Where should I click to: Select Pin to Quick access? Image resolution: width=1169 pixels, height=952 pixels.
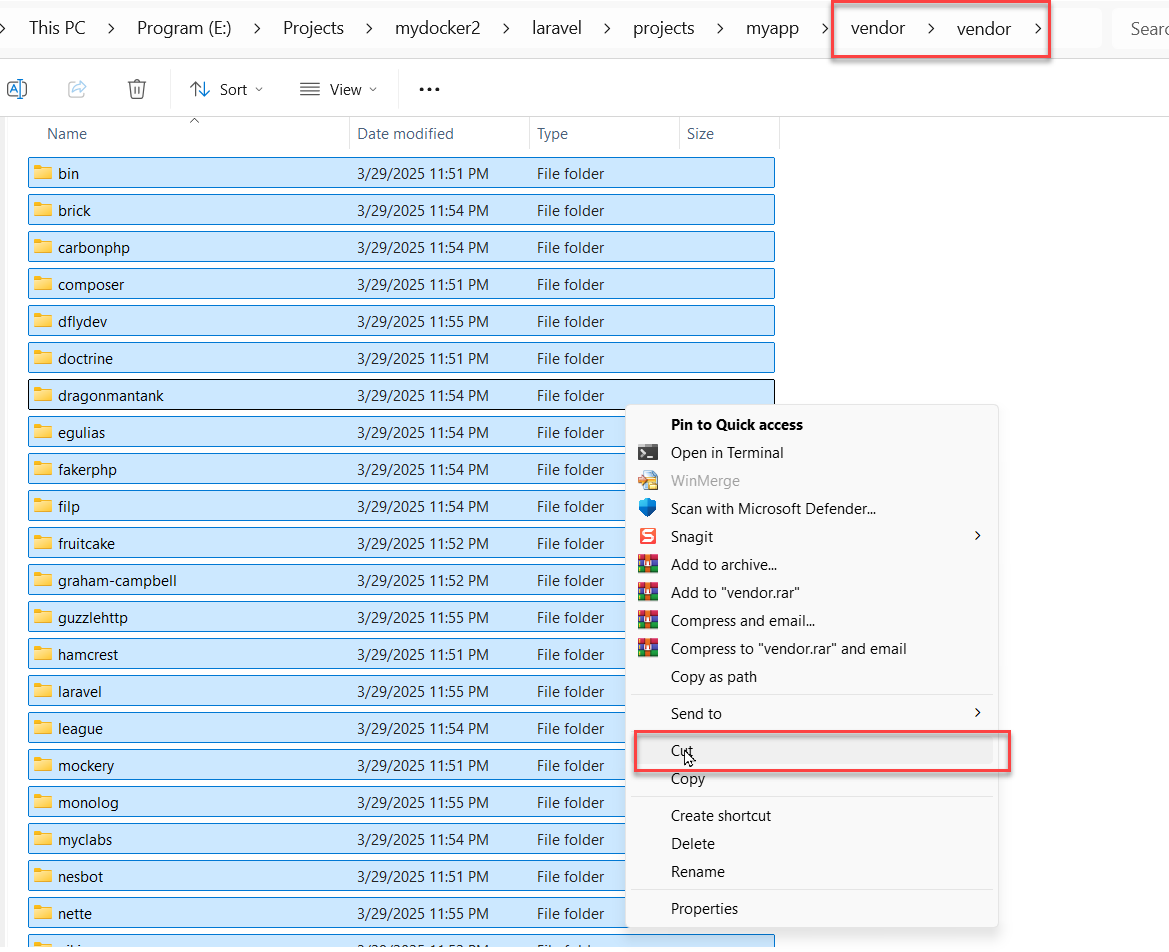[x=813, y=425]
